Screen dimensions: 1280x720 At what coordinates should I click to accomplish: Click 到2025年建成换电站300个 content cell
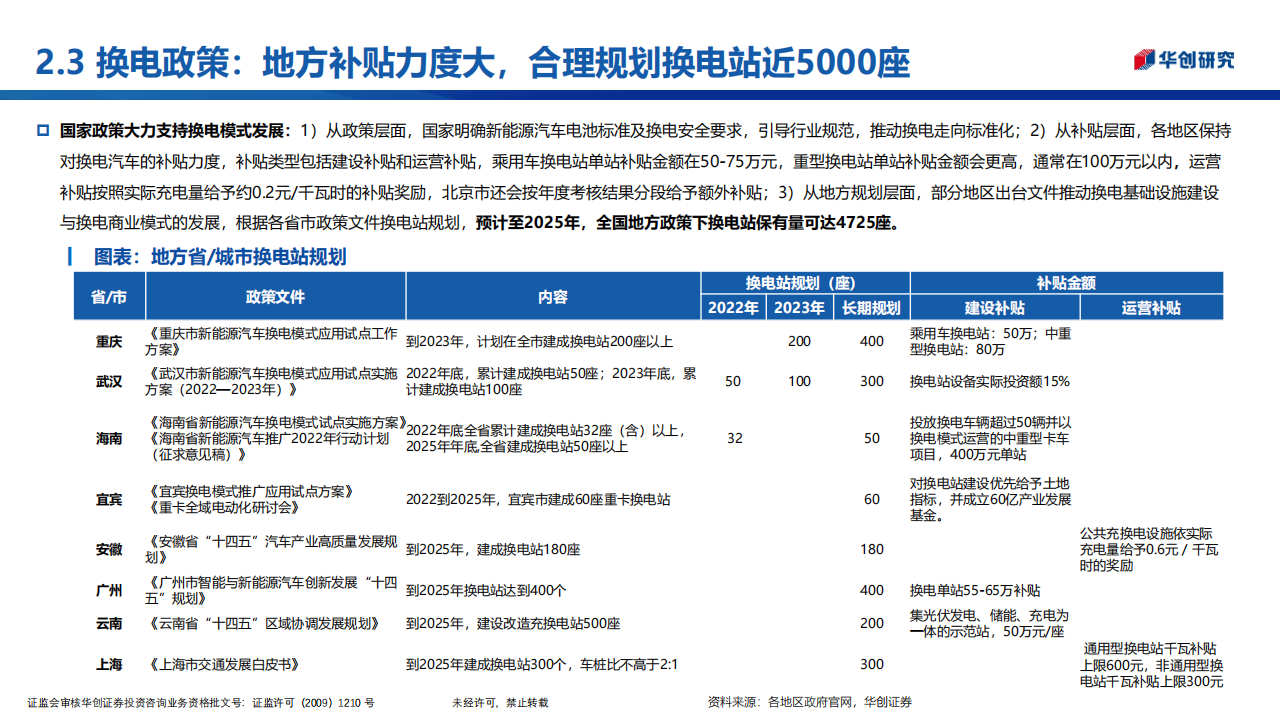coord(542,664)
